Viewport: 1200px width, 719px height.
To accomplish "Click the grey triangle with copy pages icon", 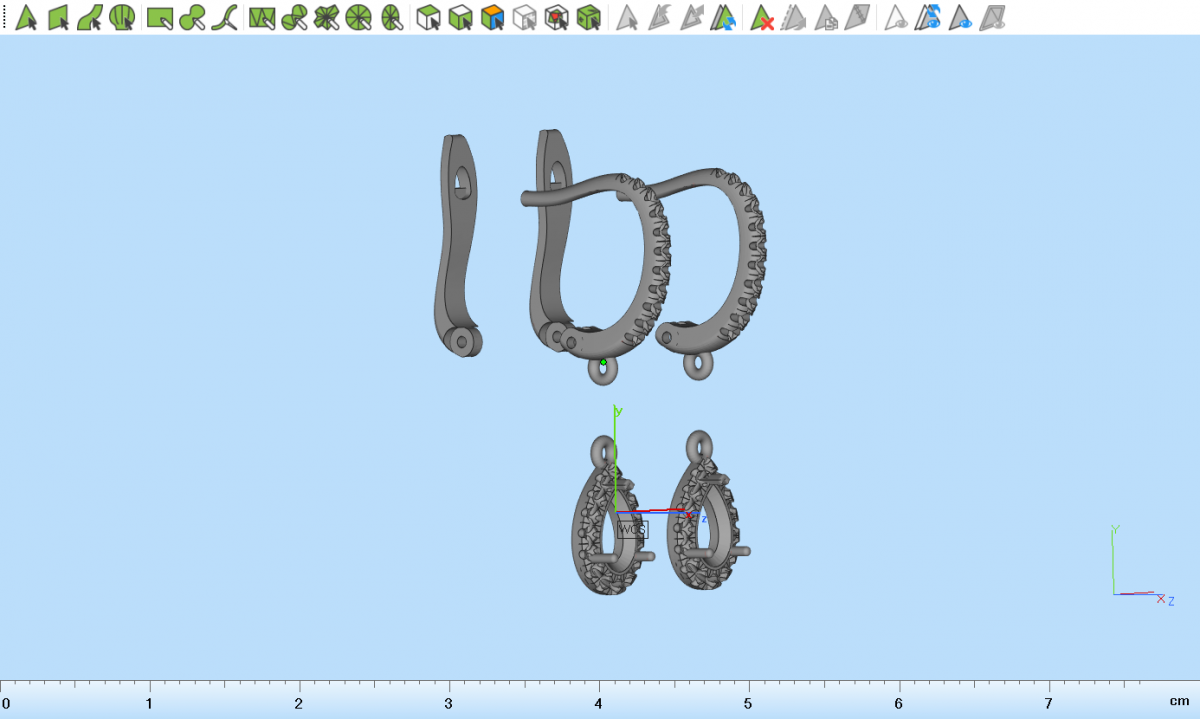I will click(x=826, y=17).
